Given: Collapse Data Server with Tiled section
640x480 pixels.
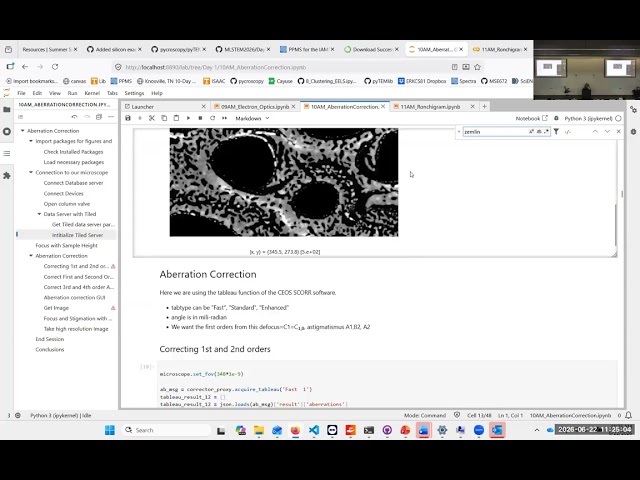Looking at the screenshot, I should pyautogui.click(x=39, y=214).
